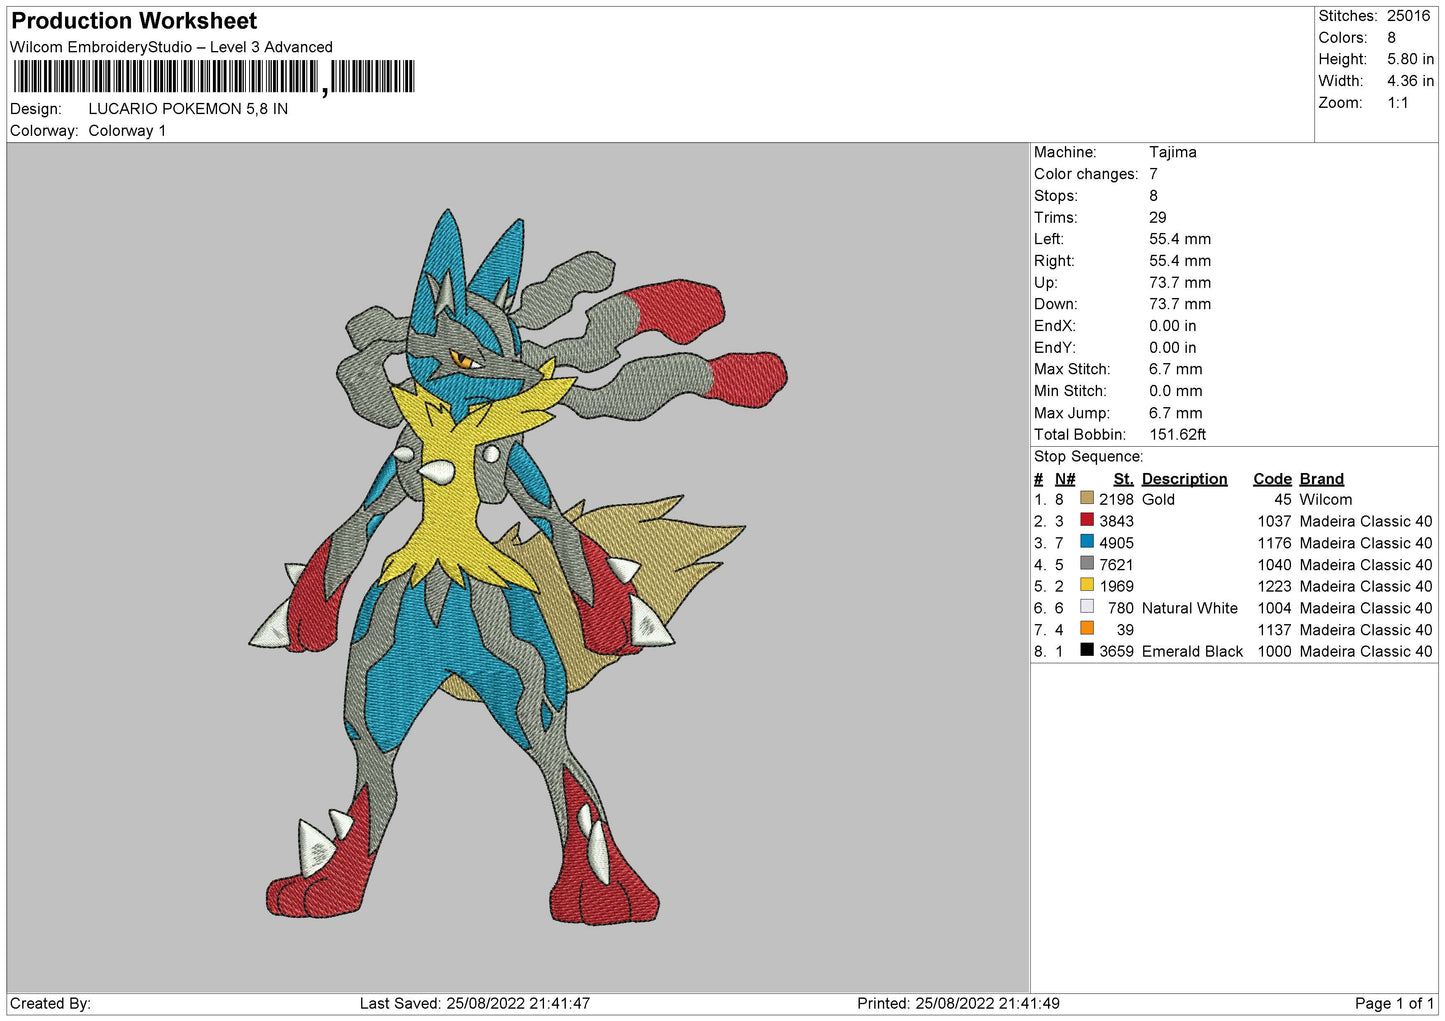The height and width of the screenshot is (1021, 1445).
Task: Click the Height value '5.80 in'
Action: click(1410, 60)
